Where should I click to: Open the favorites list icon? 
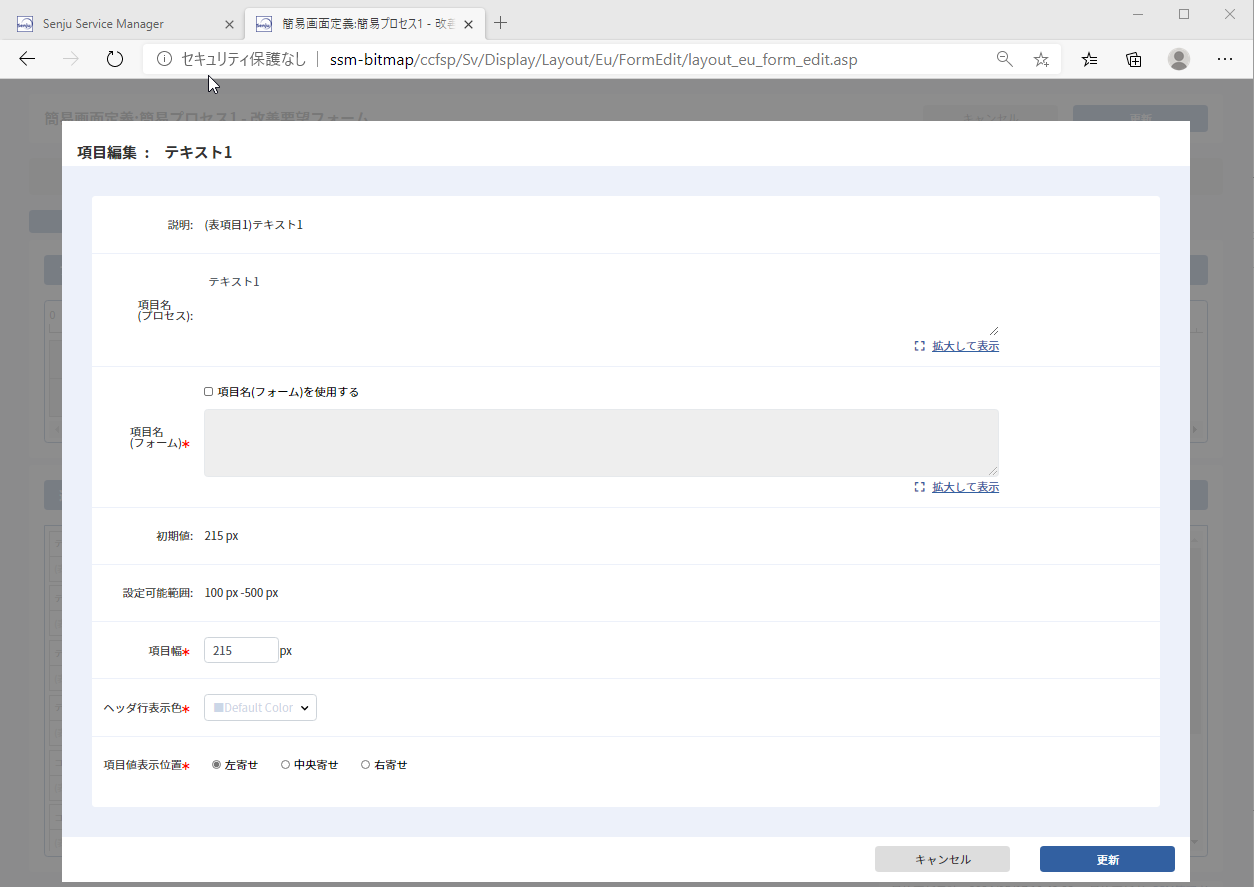click(1090, 59)
